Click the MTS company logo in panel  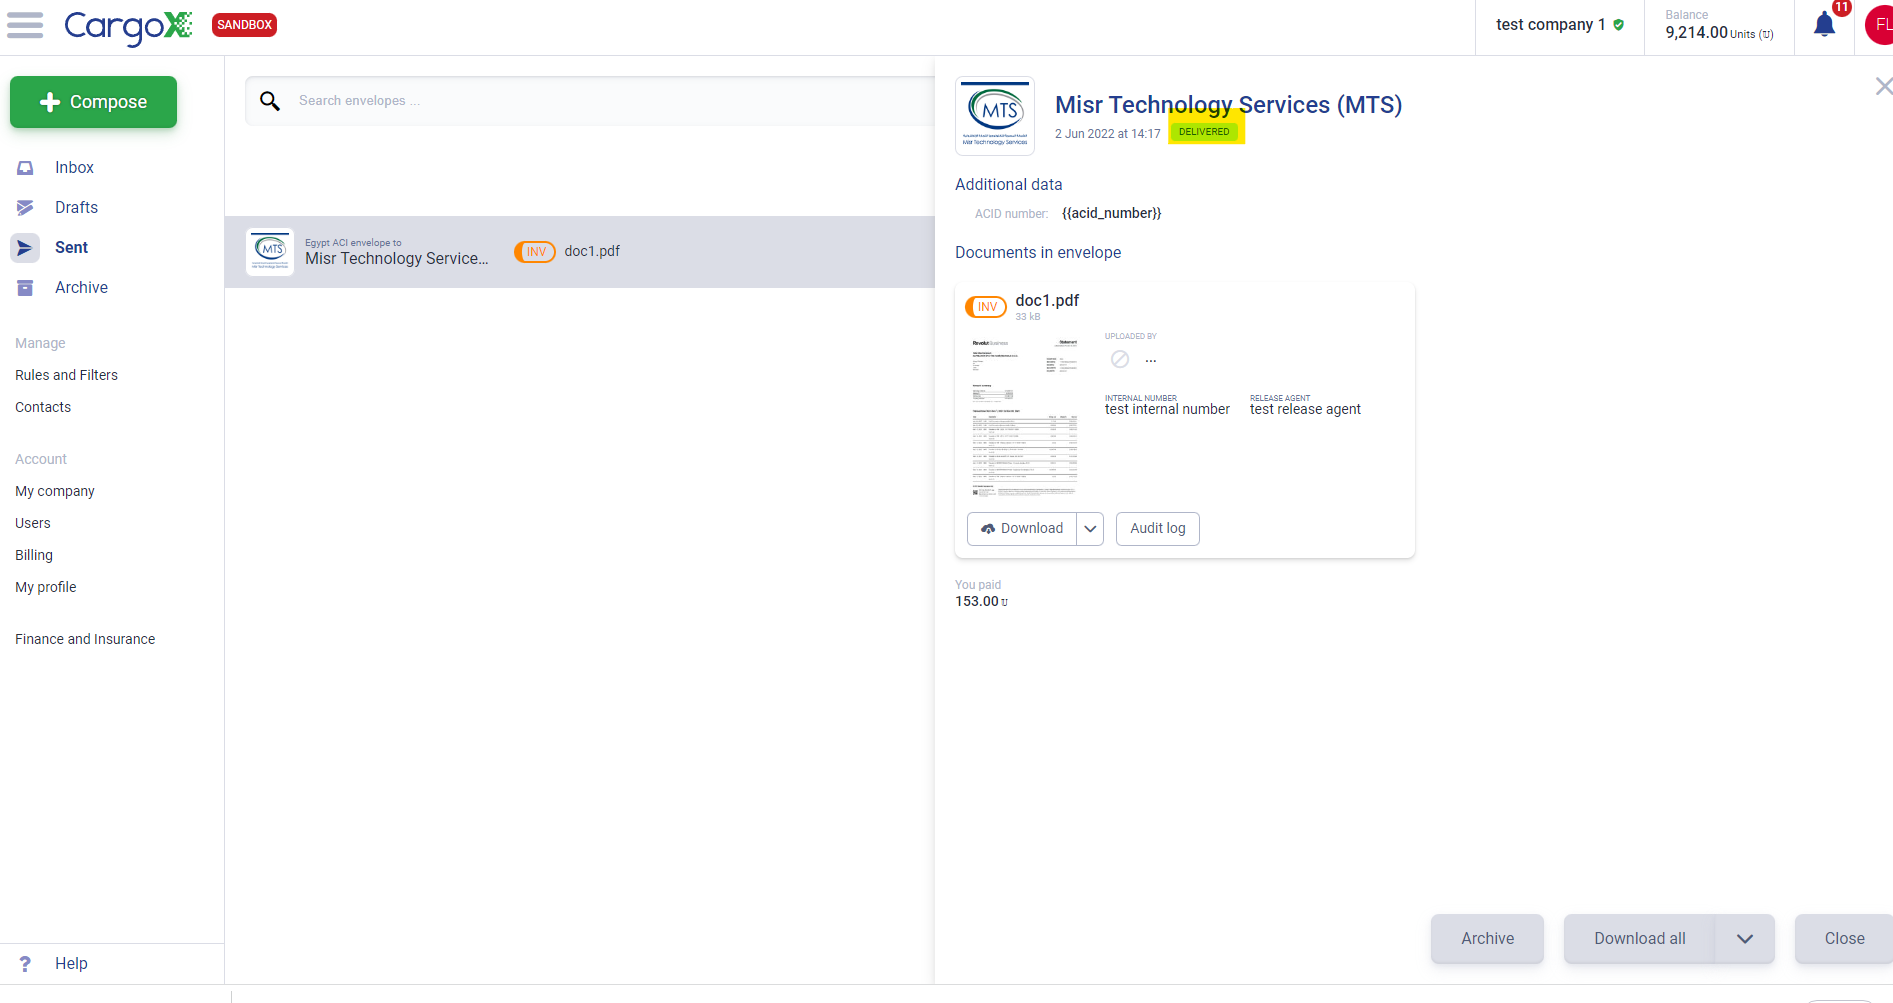(x=995, y=116)
